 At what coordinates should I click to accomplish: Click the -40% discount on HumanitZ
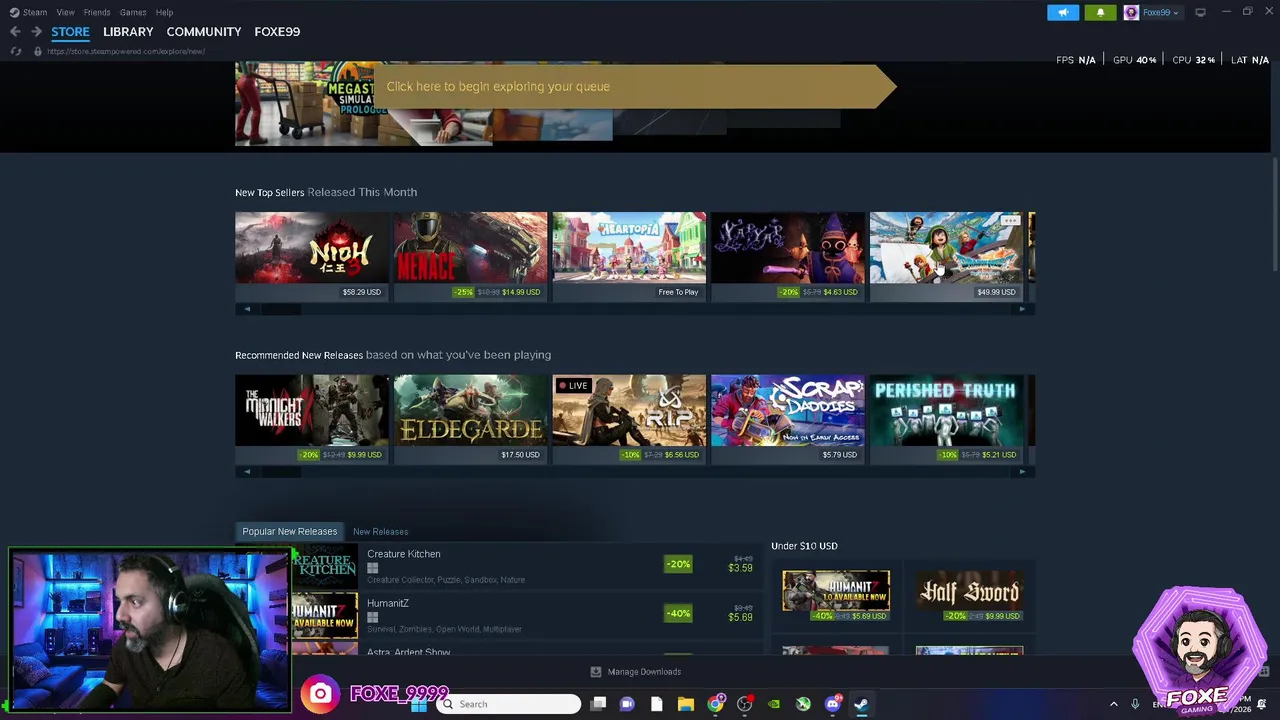[x=678, y=613]
